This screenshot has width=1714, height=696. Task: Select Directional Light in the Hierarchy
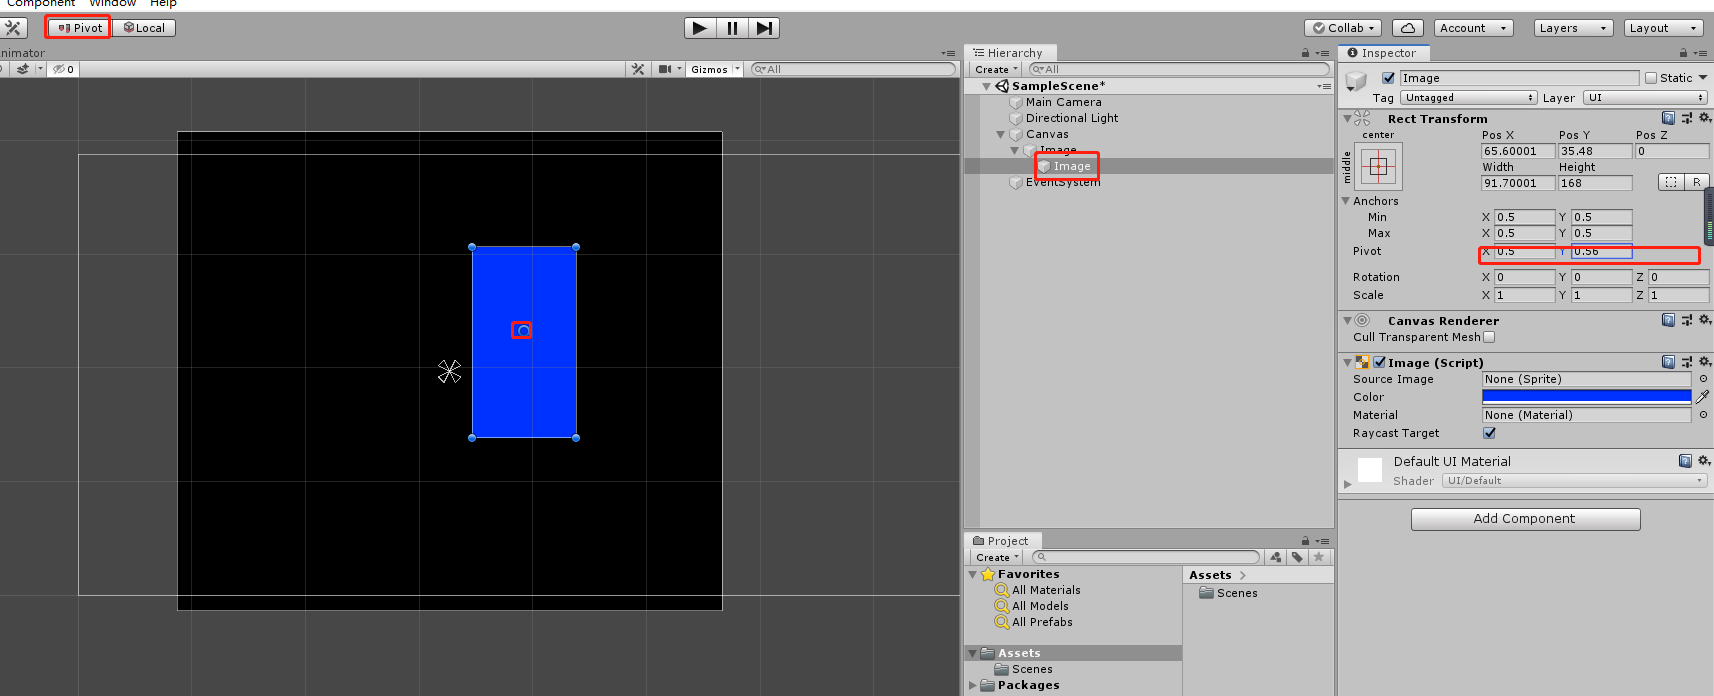pos(1072,118)
